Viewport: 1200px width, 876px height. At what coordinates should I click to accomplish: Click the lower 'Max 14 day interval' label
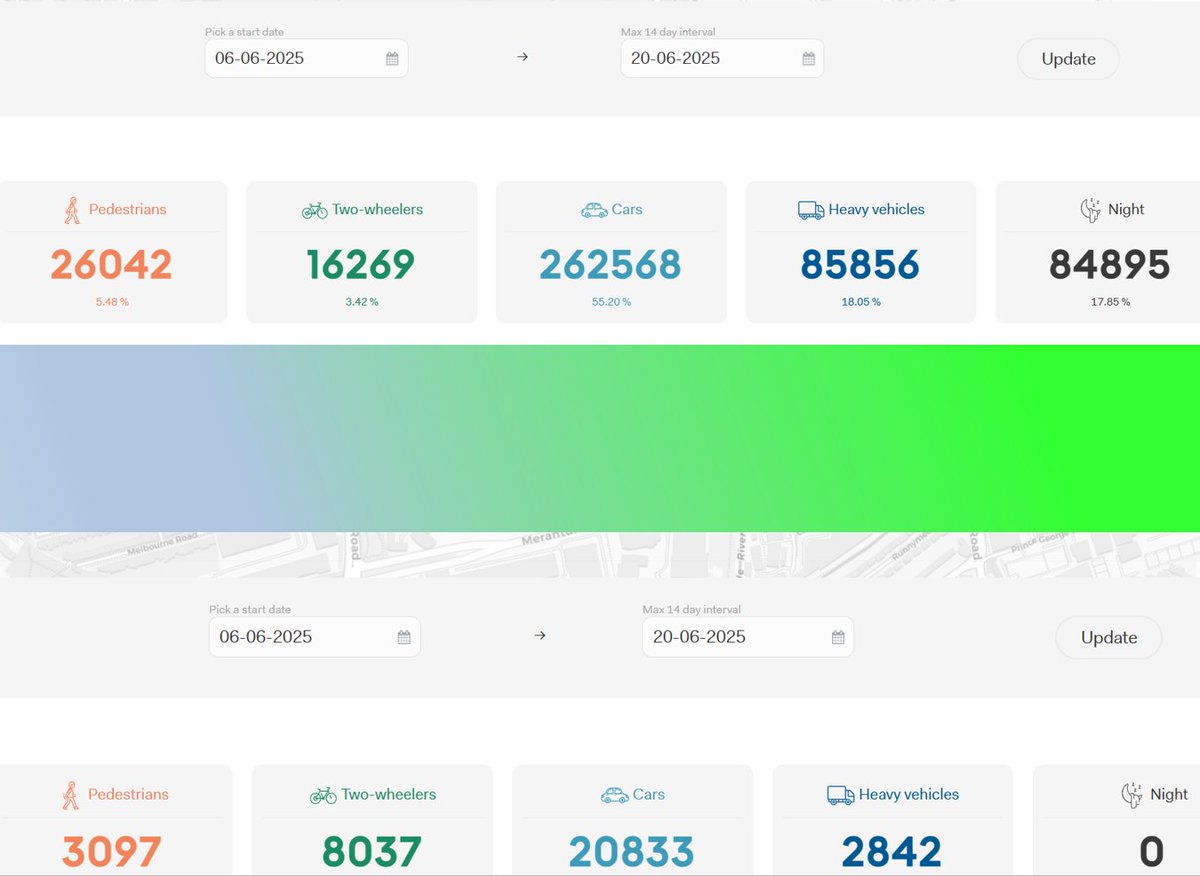[x=692, y=609]
